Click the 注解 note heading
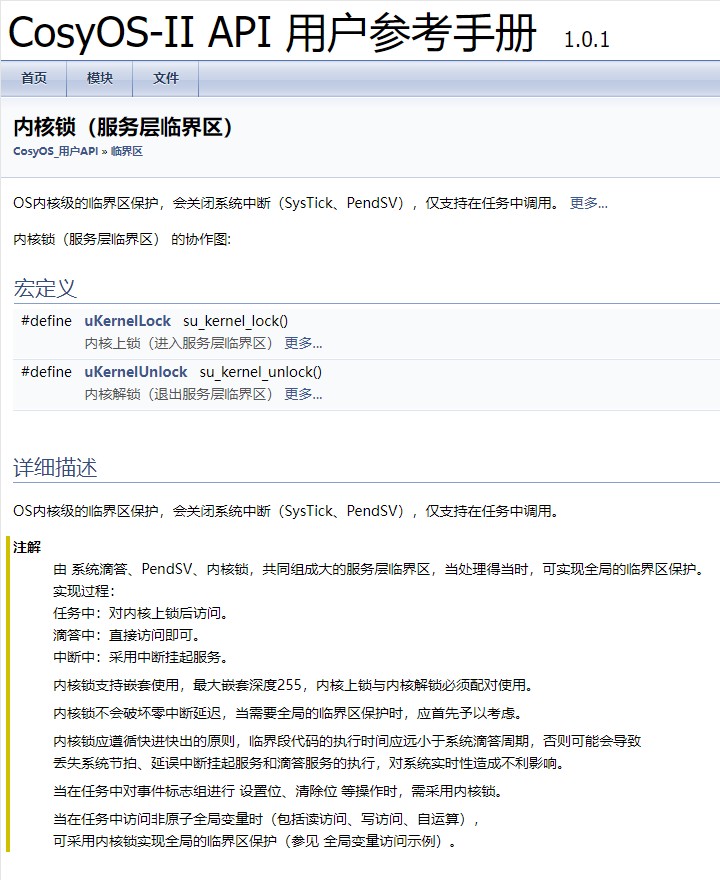 (27, 547)
